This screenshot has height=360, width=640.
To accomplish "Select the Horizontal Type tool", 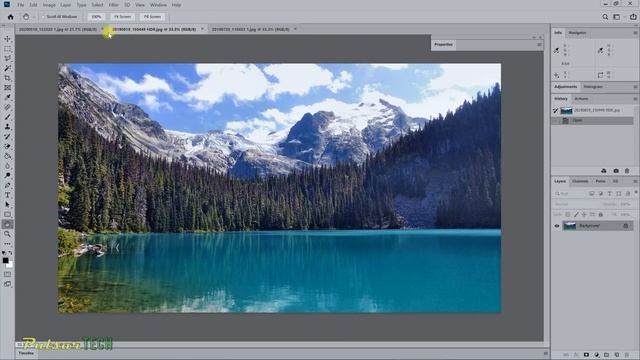I will tap(7, 195).
